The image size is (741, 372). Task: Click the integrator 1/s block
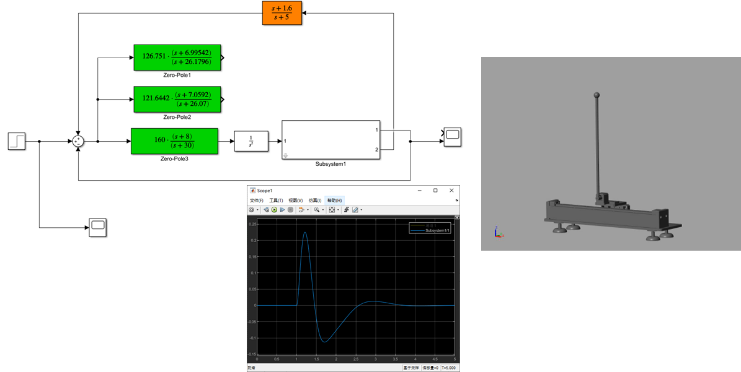click(x=251, y=141)
